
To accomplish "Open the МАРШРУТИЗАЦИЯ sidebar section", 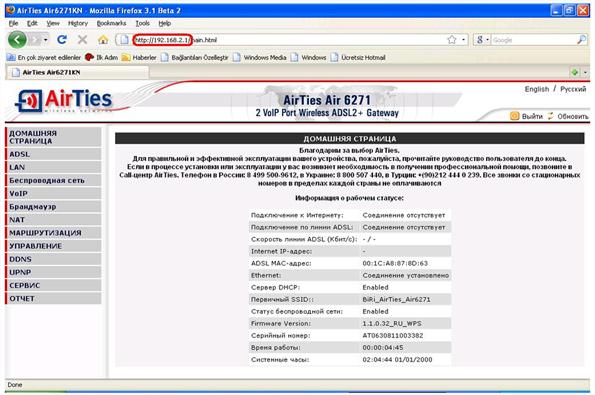I will 54,233.
